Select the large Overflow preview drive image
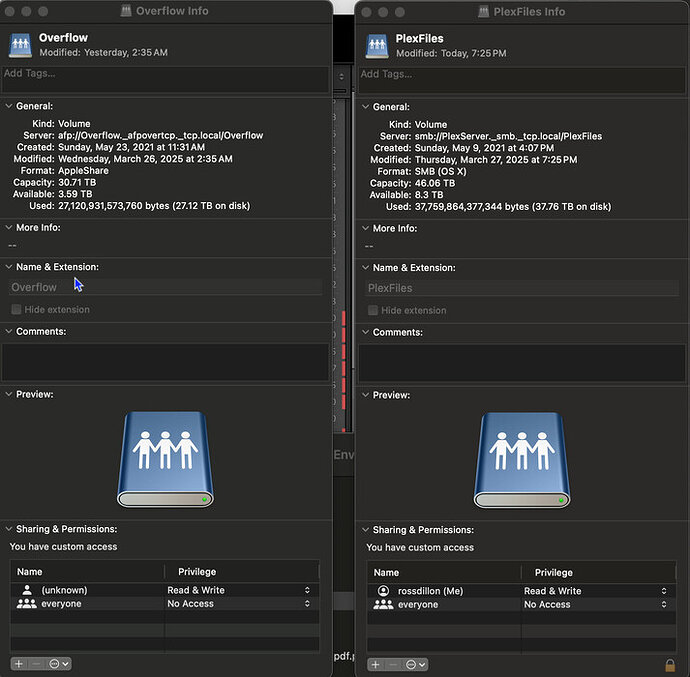Image resolution: width=690 pixels, height=677 pixels. pyautogui.click(x=165, y=459)
